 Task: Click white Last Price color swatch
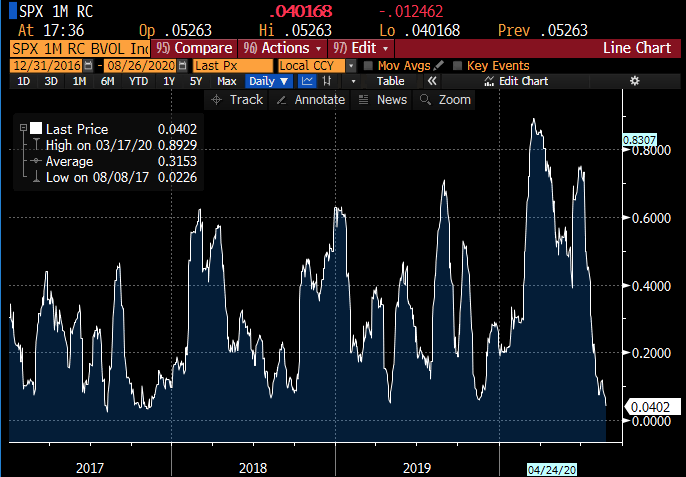36,128
